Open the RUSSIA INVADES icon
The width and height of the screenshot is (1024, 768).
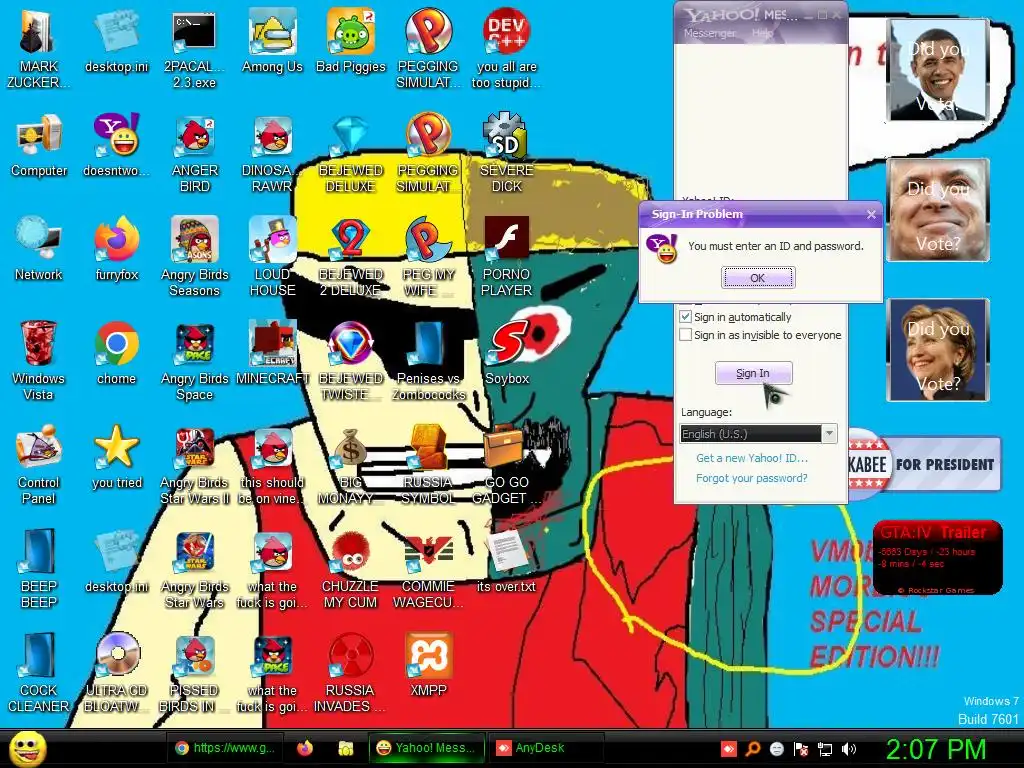(351, 672)
